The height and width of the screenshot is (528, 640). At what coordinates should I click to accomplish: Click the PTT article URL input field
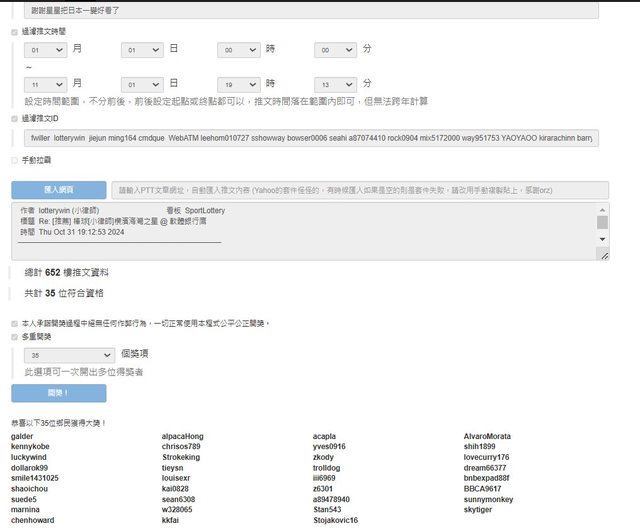coord(358,190)
